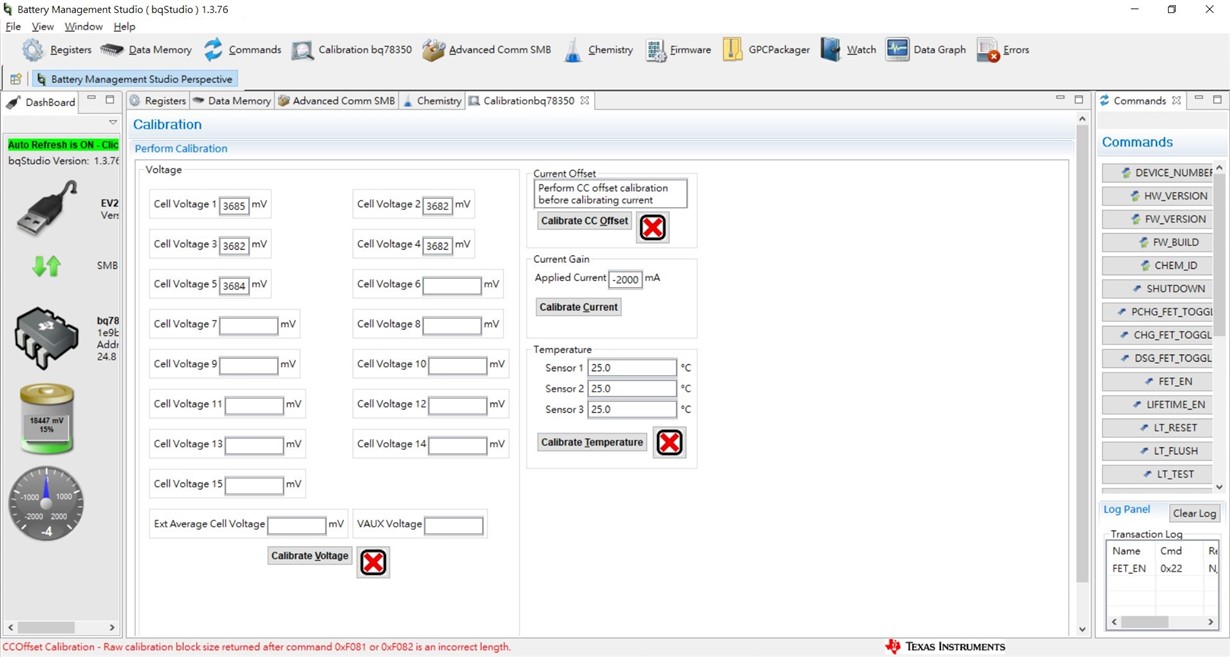Focus the Ext Average Cell Voltage field
The image size is (1230, 657).
297,525
